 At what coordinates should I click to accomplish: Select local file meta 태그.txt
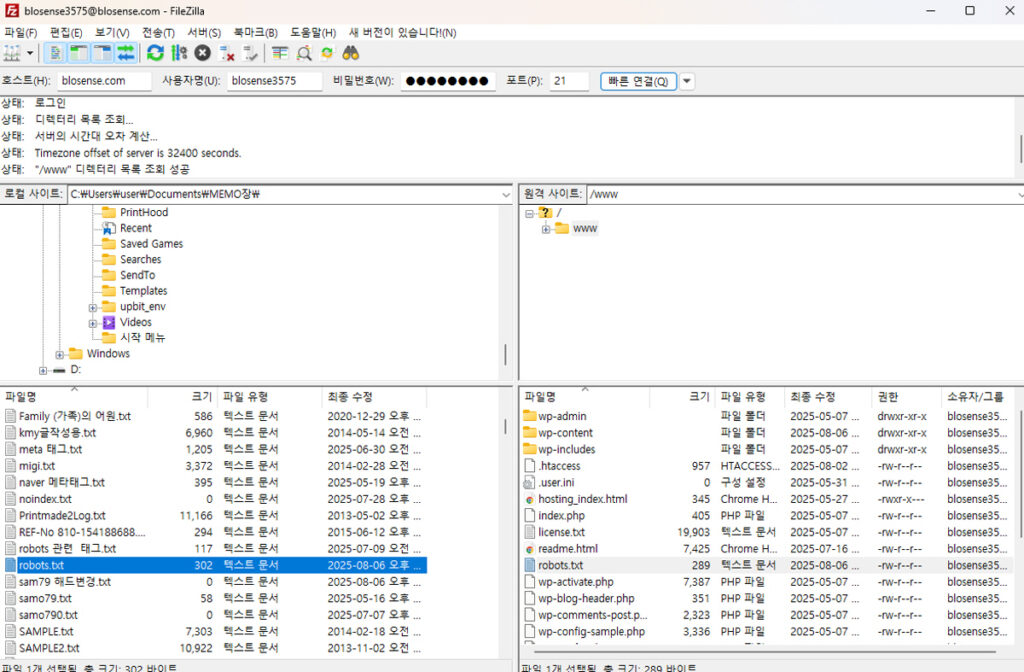50,450
